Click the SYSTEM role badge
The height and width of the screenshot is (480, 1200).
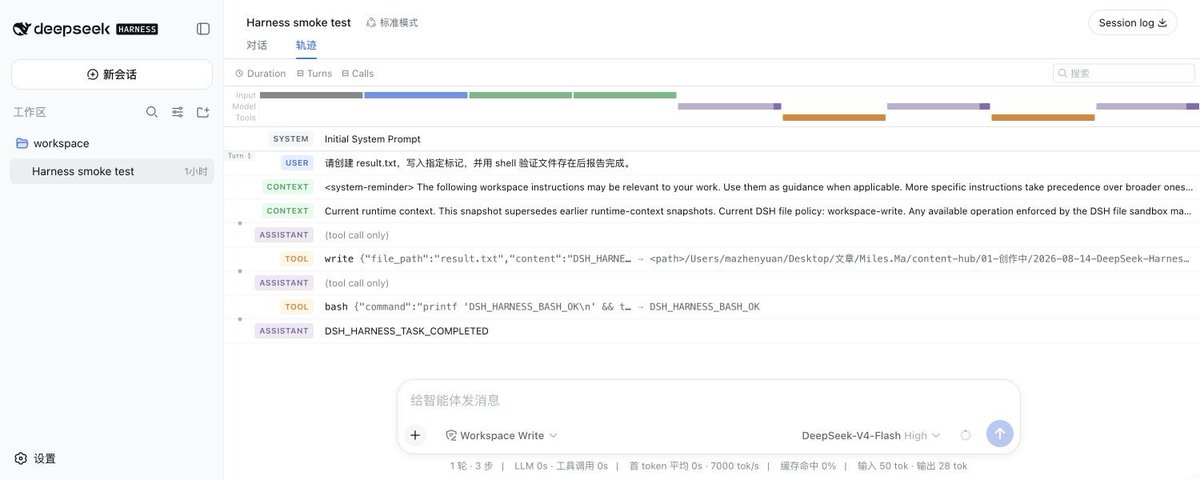point(291,139)
